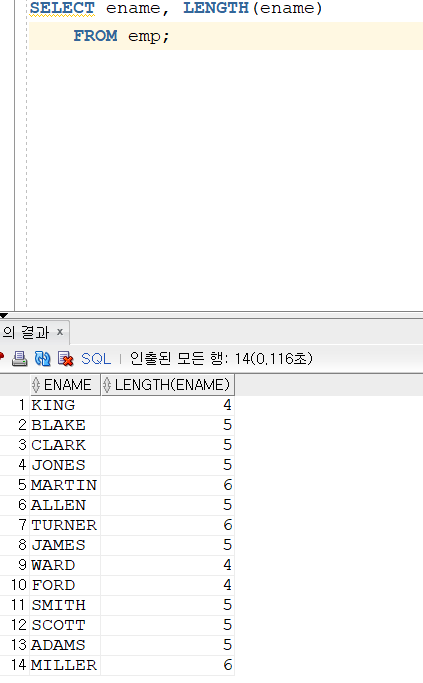The image size is (423, 683).
Task: Click row number 10 in the result grid
Action: tap(15, 585)
